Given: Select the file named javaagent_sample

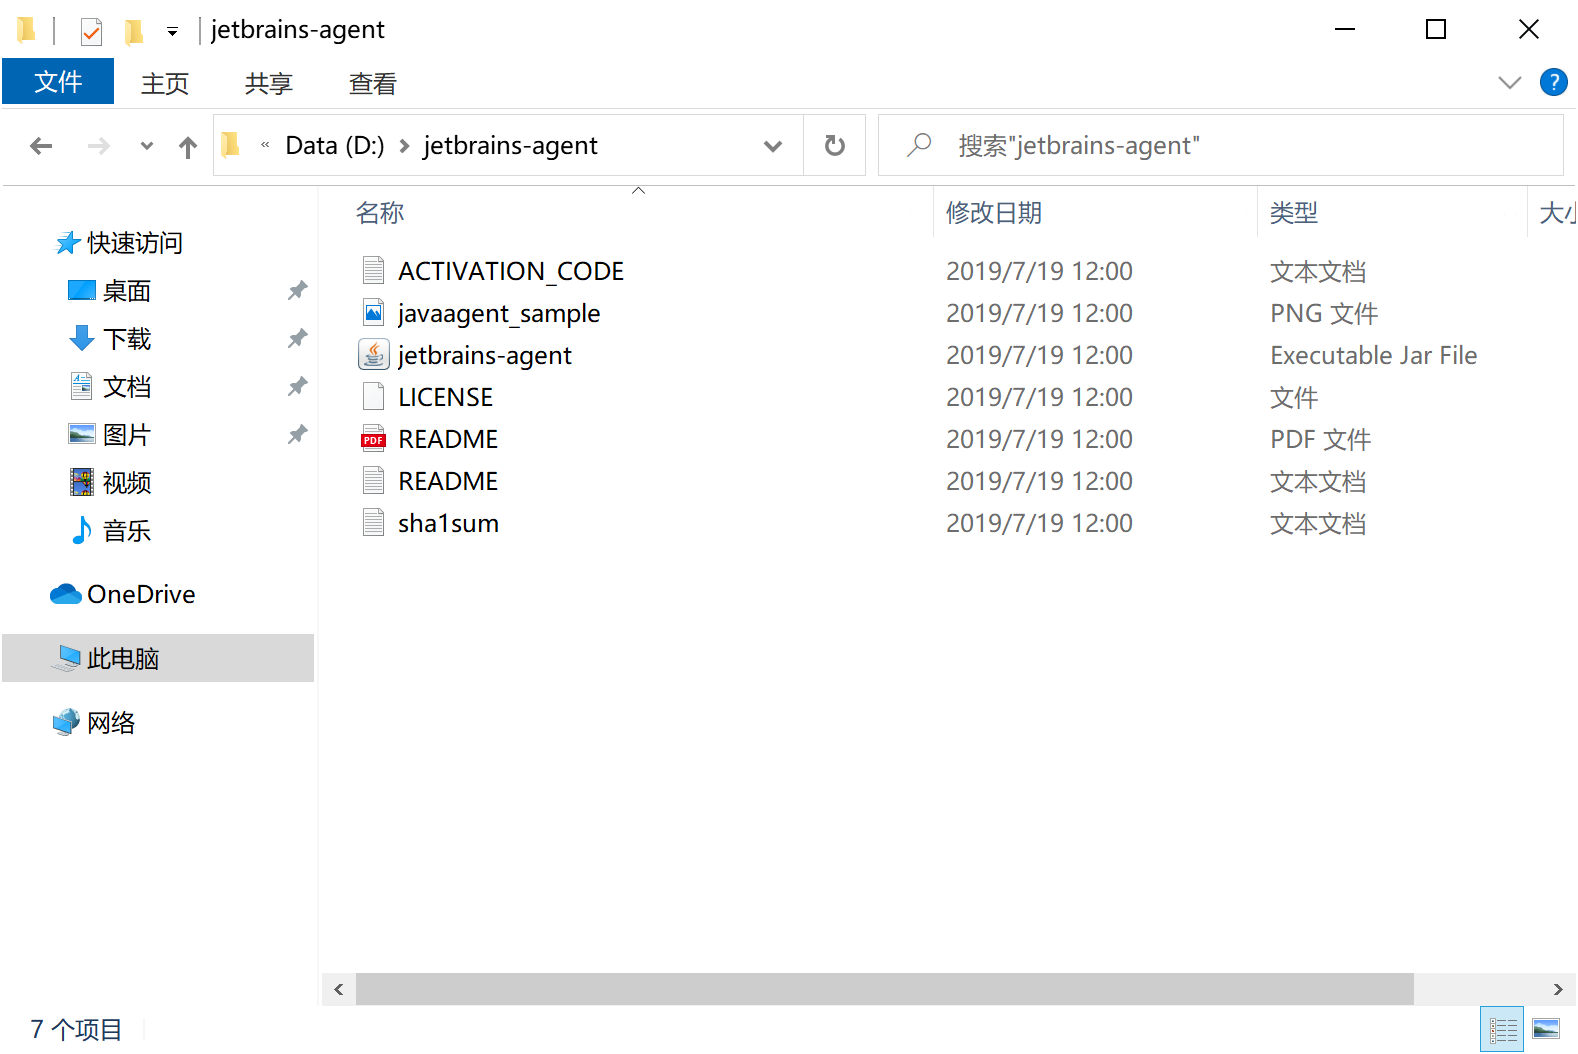Looking at the screenshot, I should pyautogui.click(x=499, y=313).
